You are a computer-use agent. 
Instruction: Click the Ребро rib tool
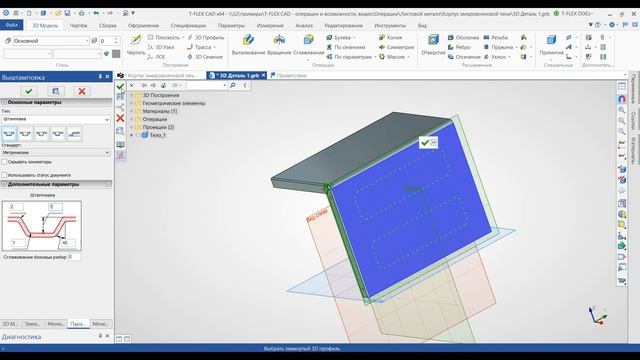point(459,47)
